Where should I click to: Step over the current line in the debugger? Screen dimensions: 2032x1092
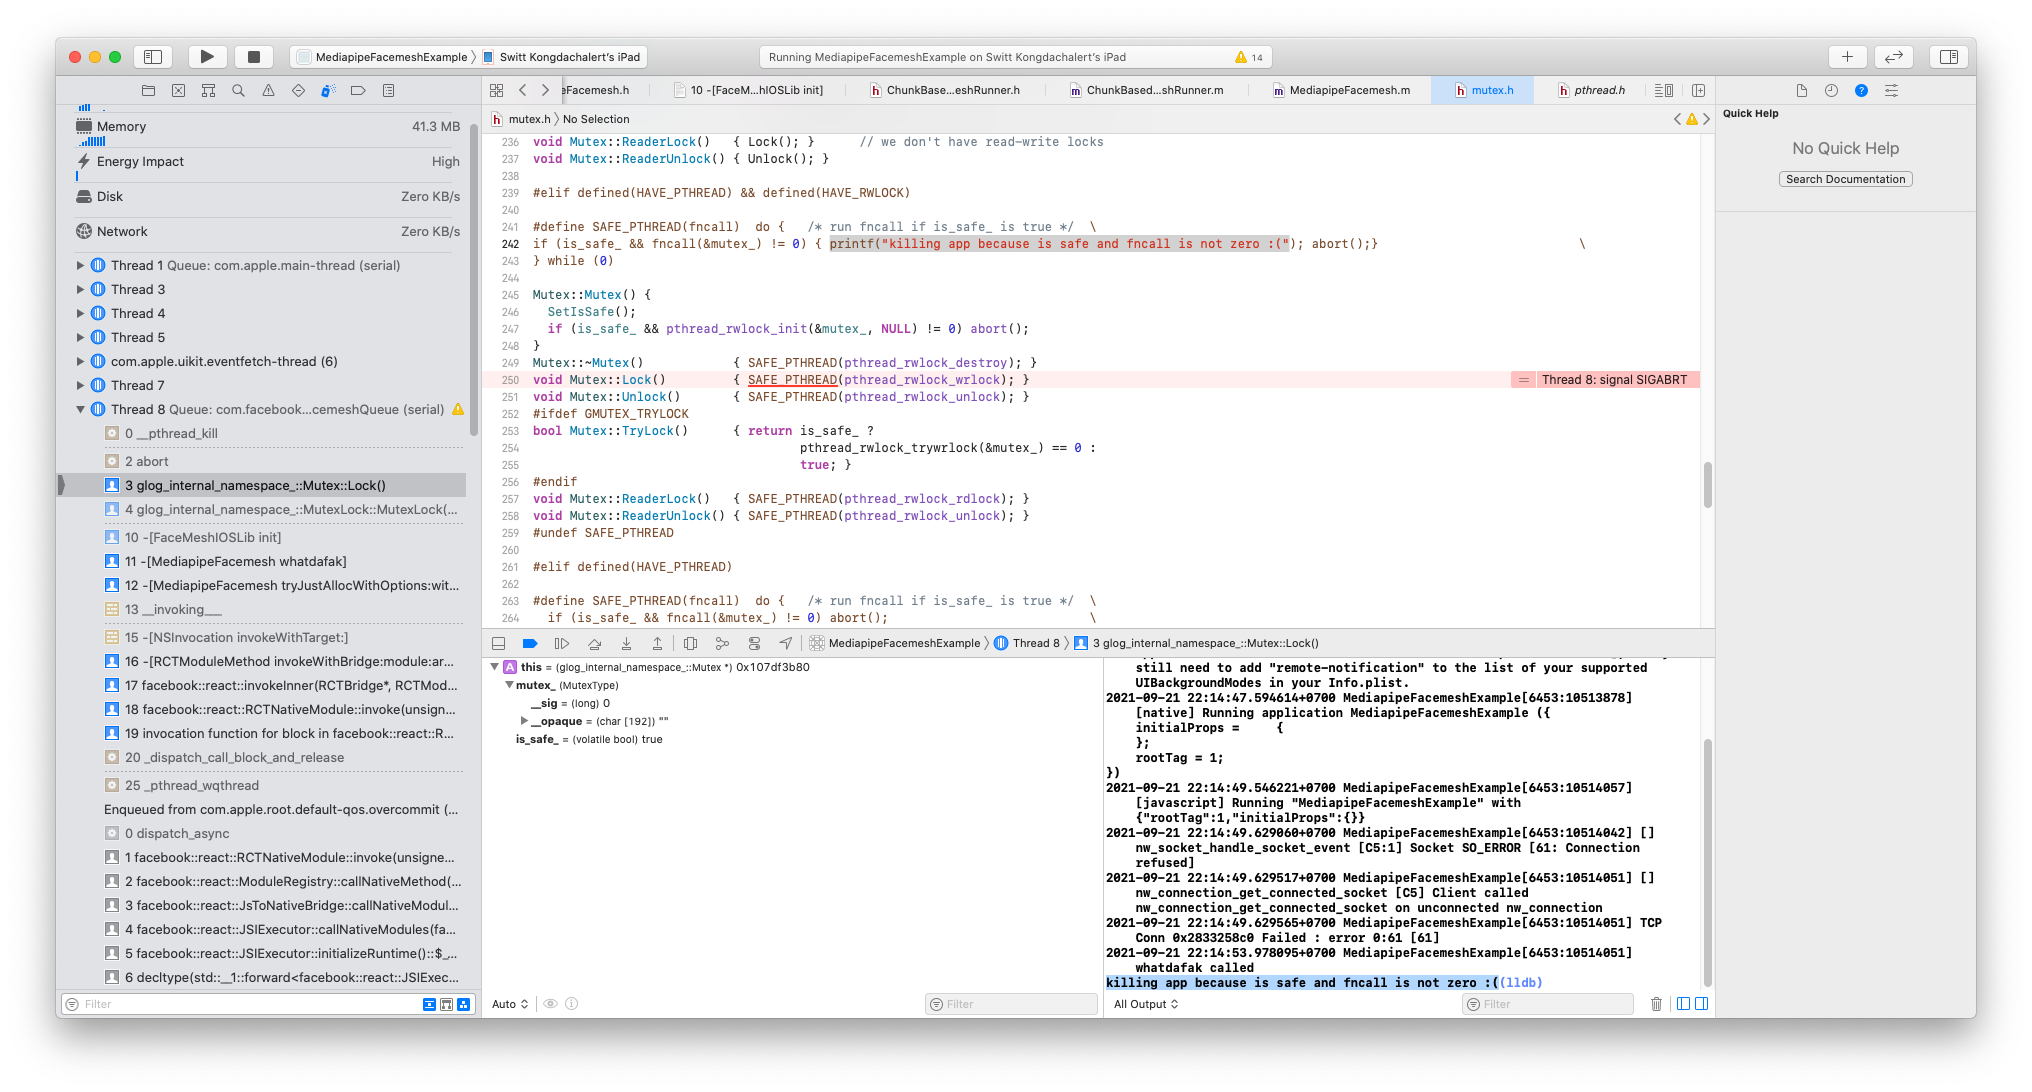point(595,643)
